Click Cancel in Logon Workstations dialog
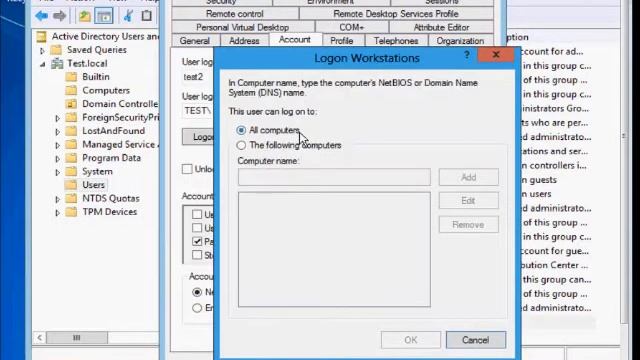 [476, 340]
